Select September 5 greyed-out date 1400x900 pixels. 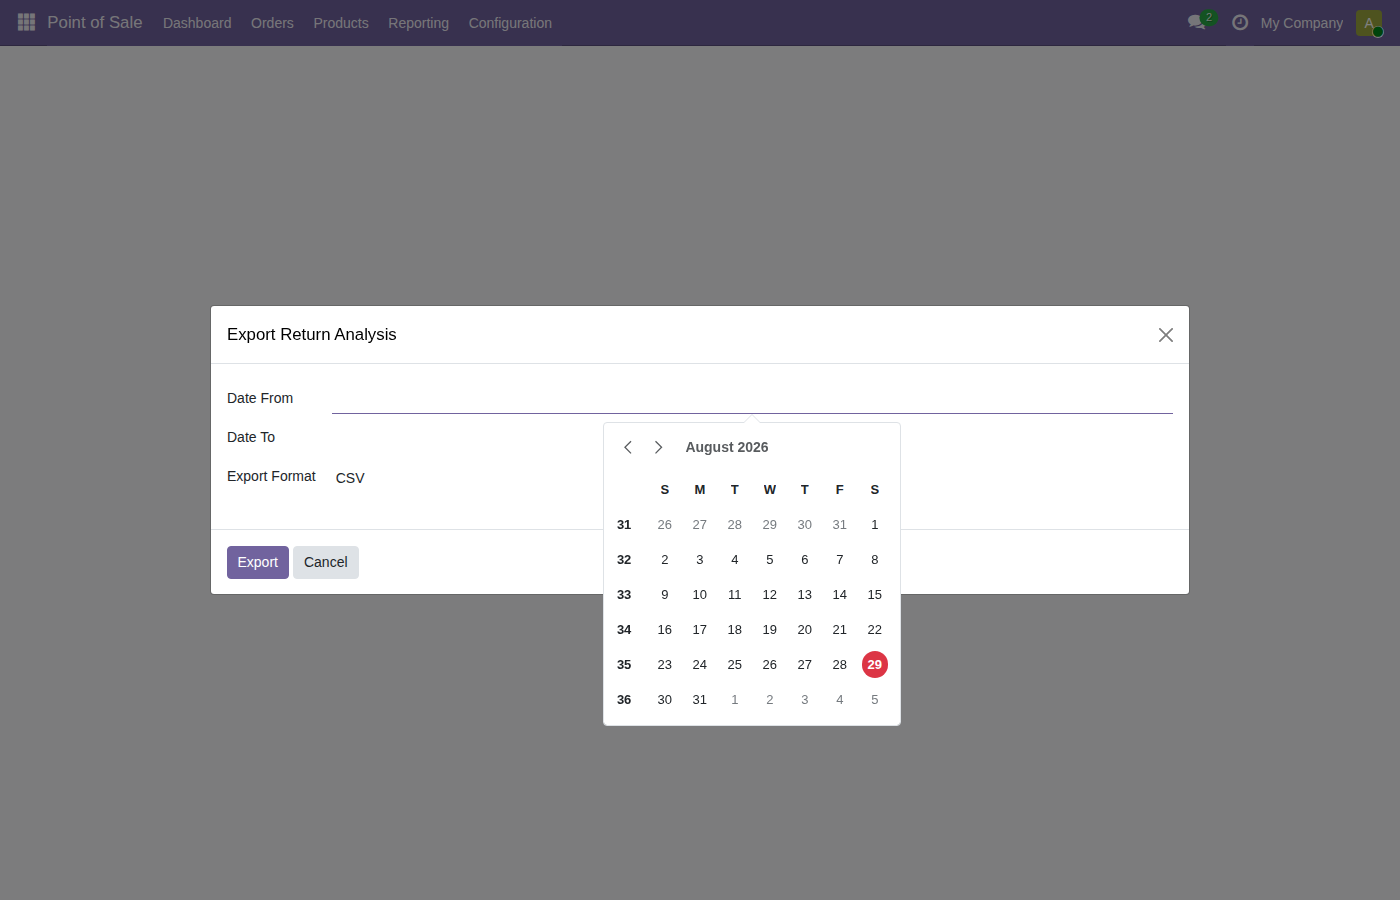pos(875,700)
